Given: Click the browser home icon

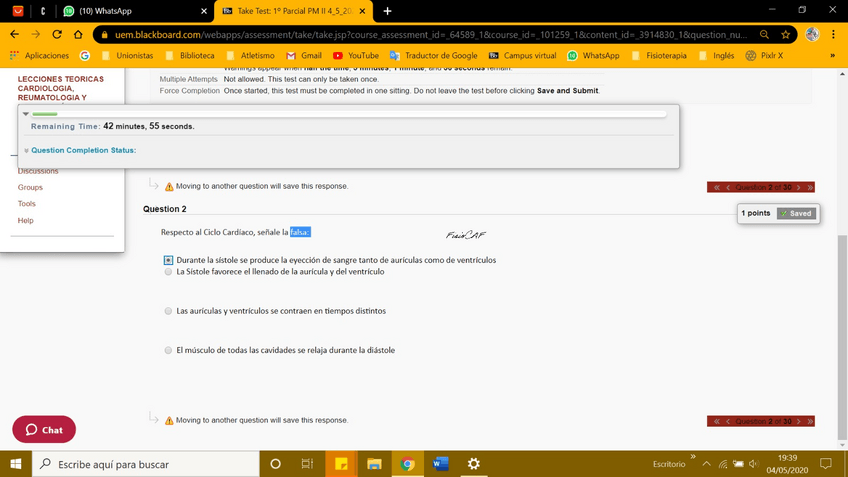Looking at the screenshot, I should pos(78,34).
